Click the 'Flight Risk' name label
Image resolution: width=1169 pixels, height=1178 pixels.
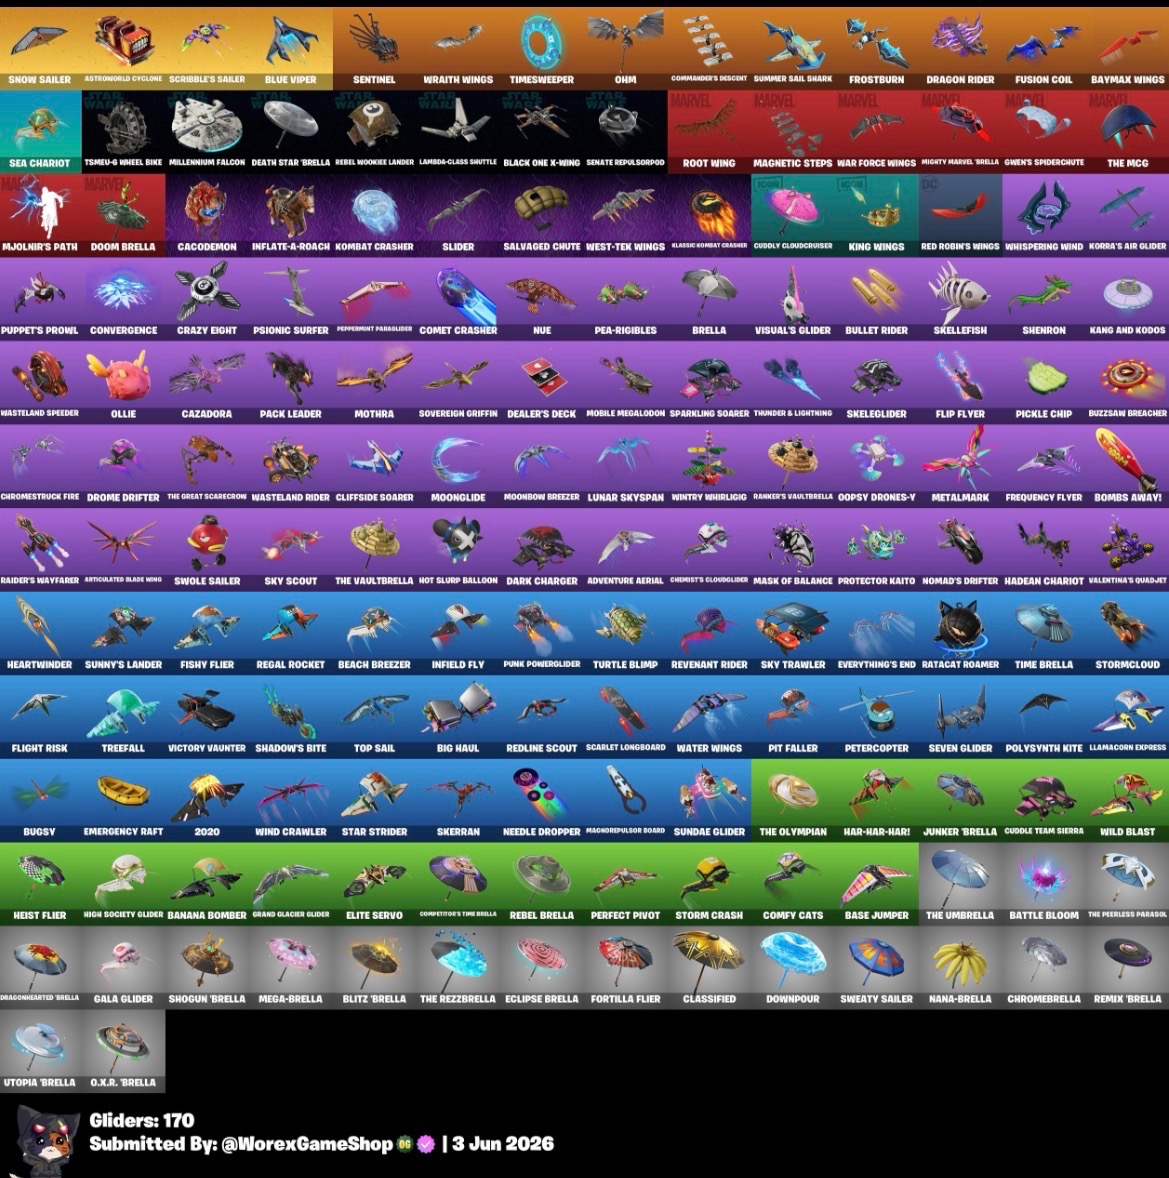coord(40,748)
